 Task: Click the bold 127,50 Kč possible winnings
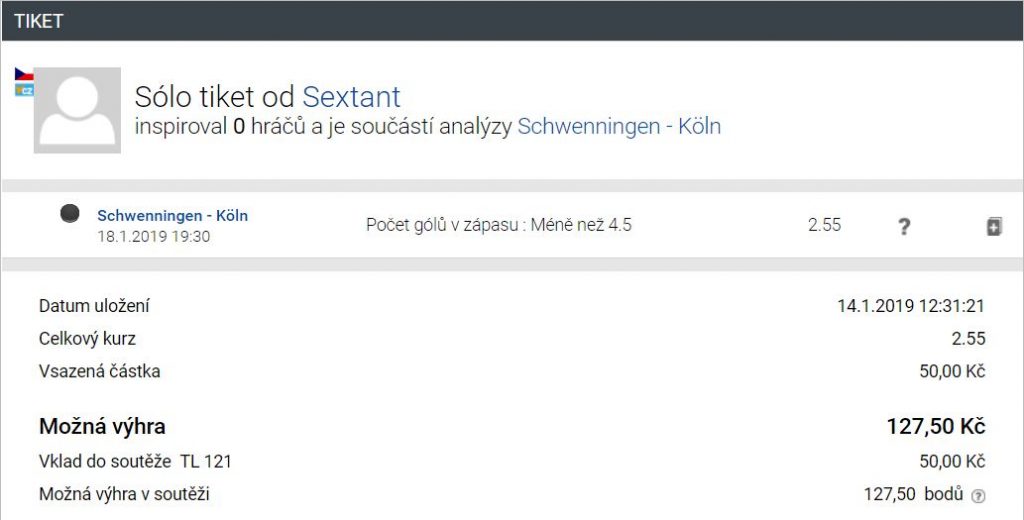point(935,427)
